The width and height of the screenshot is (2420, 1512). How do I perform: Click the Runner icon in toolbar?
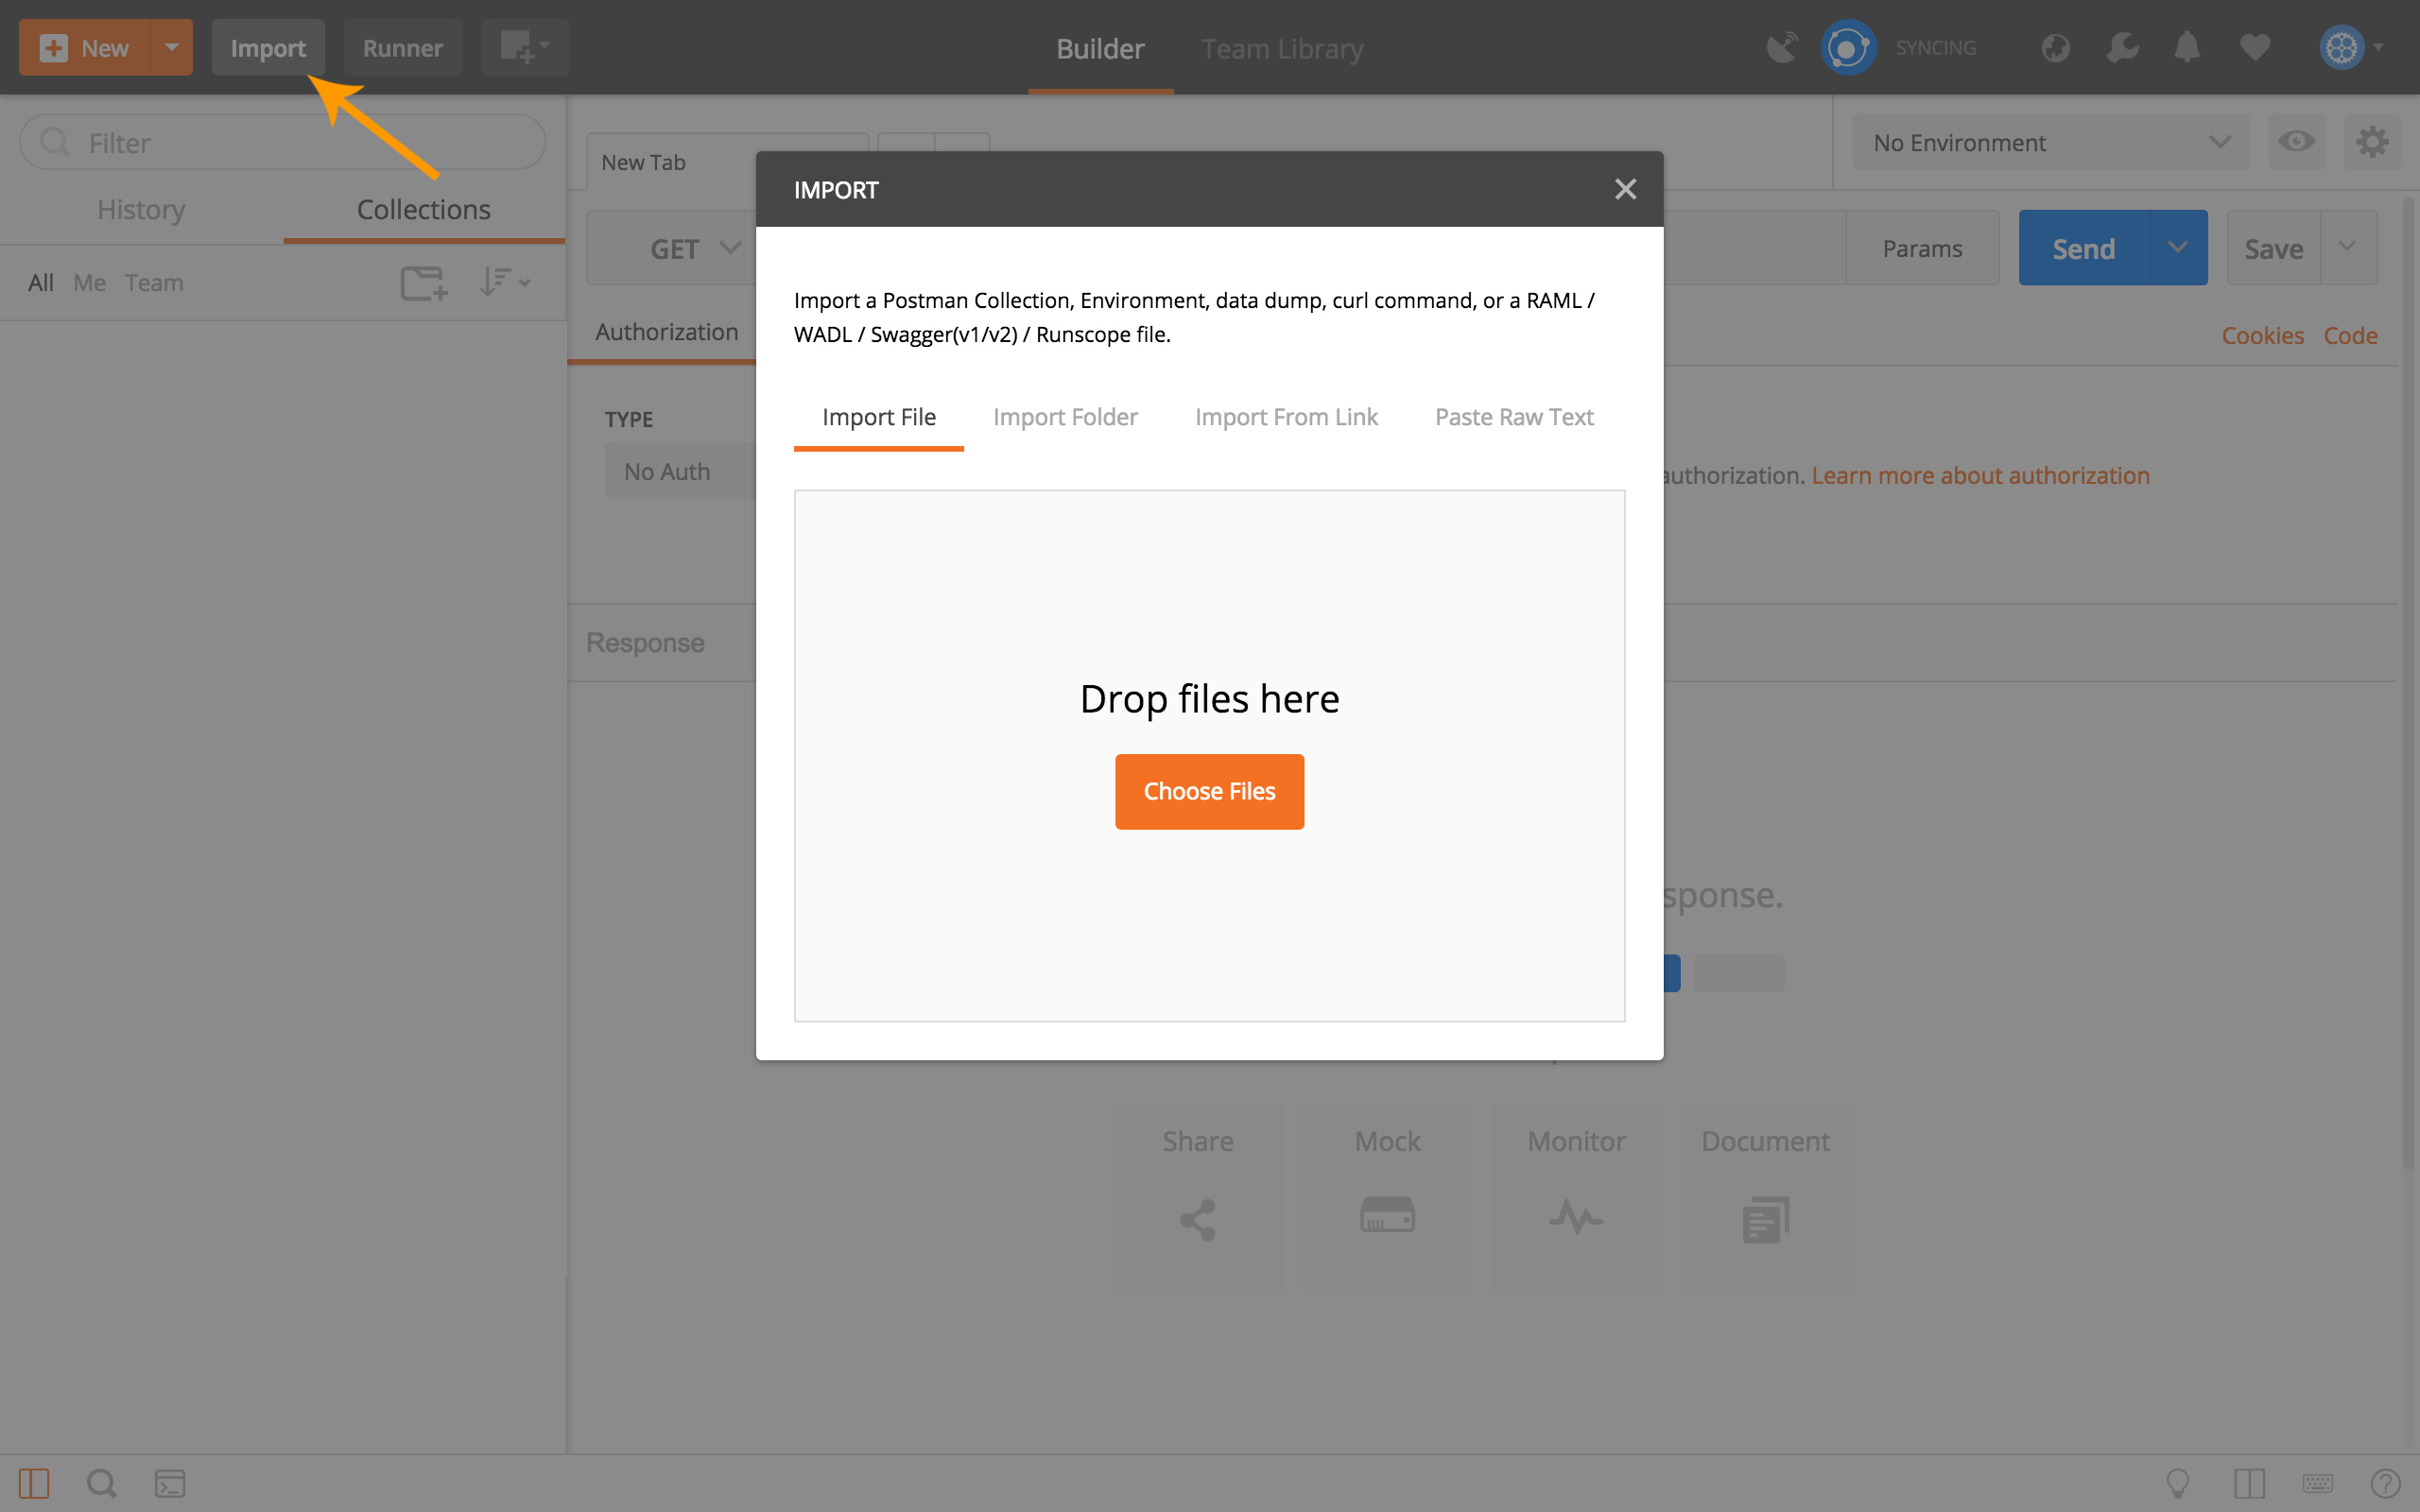click(403, 47)
